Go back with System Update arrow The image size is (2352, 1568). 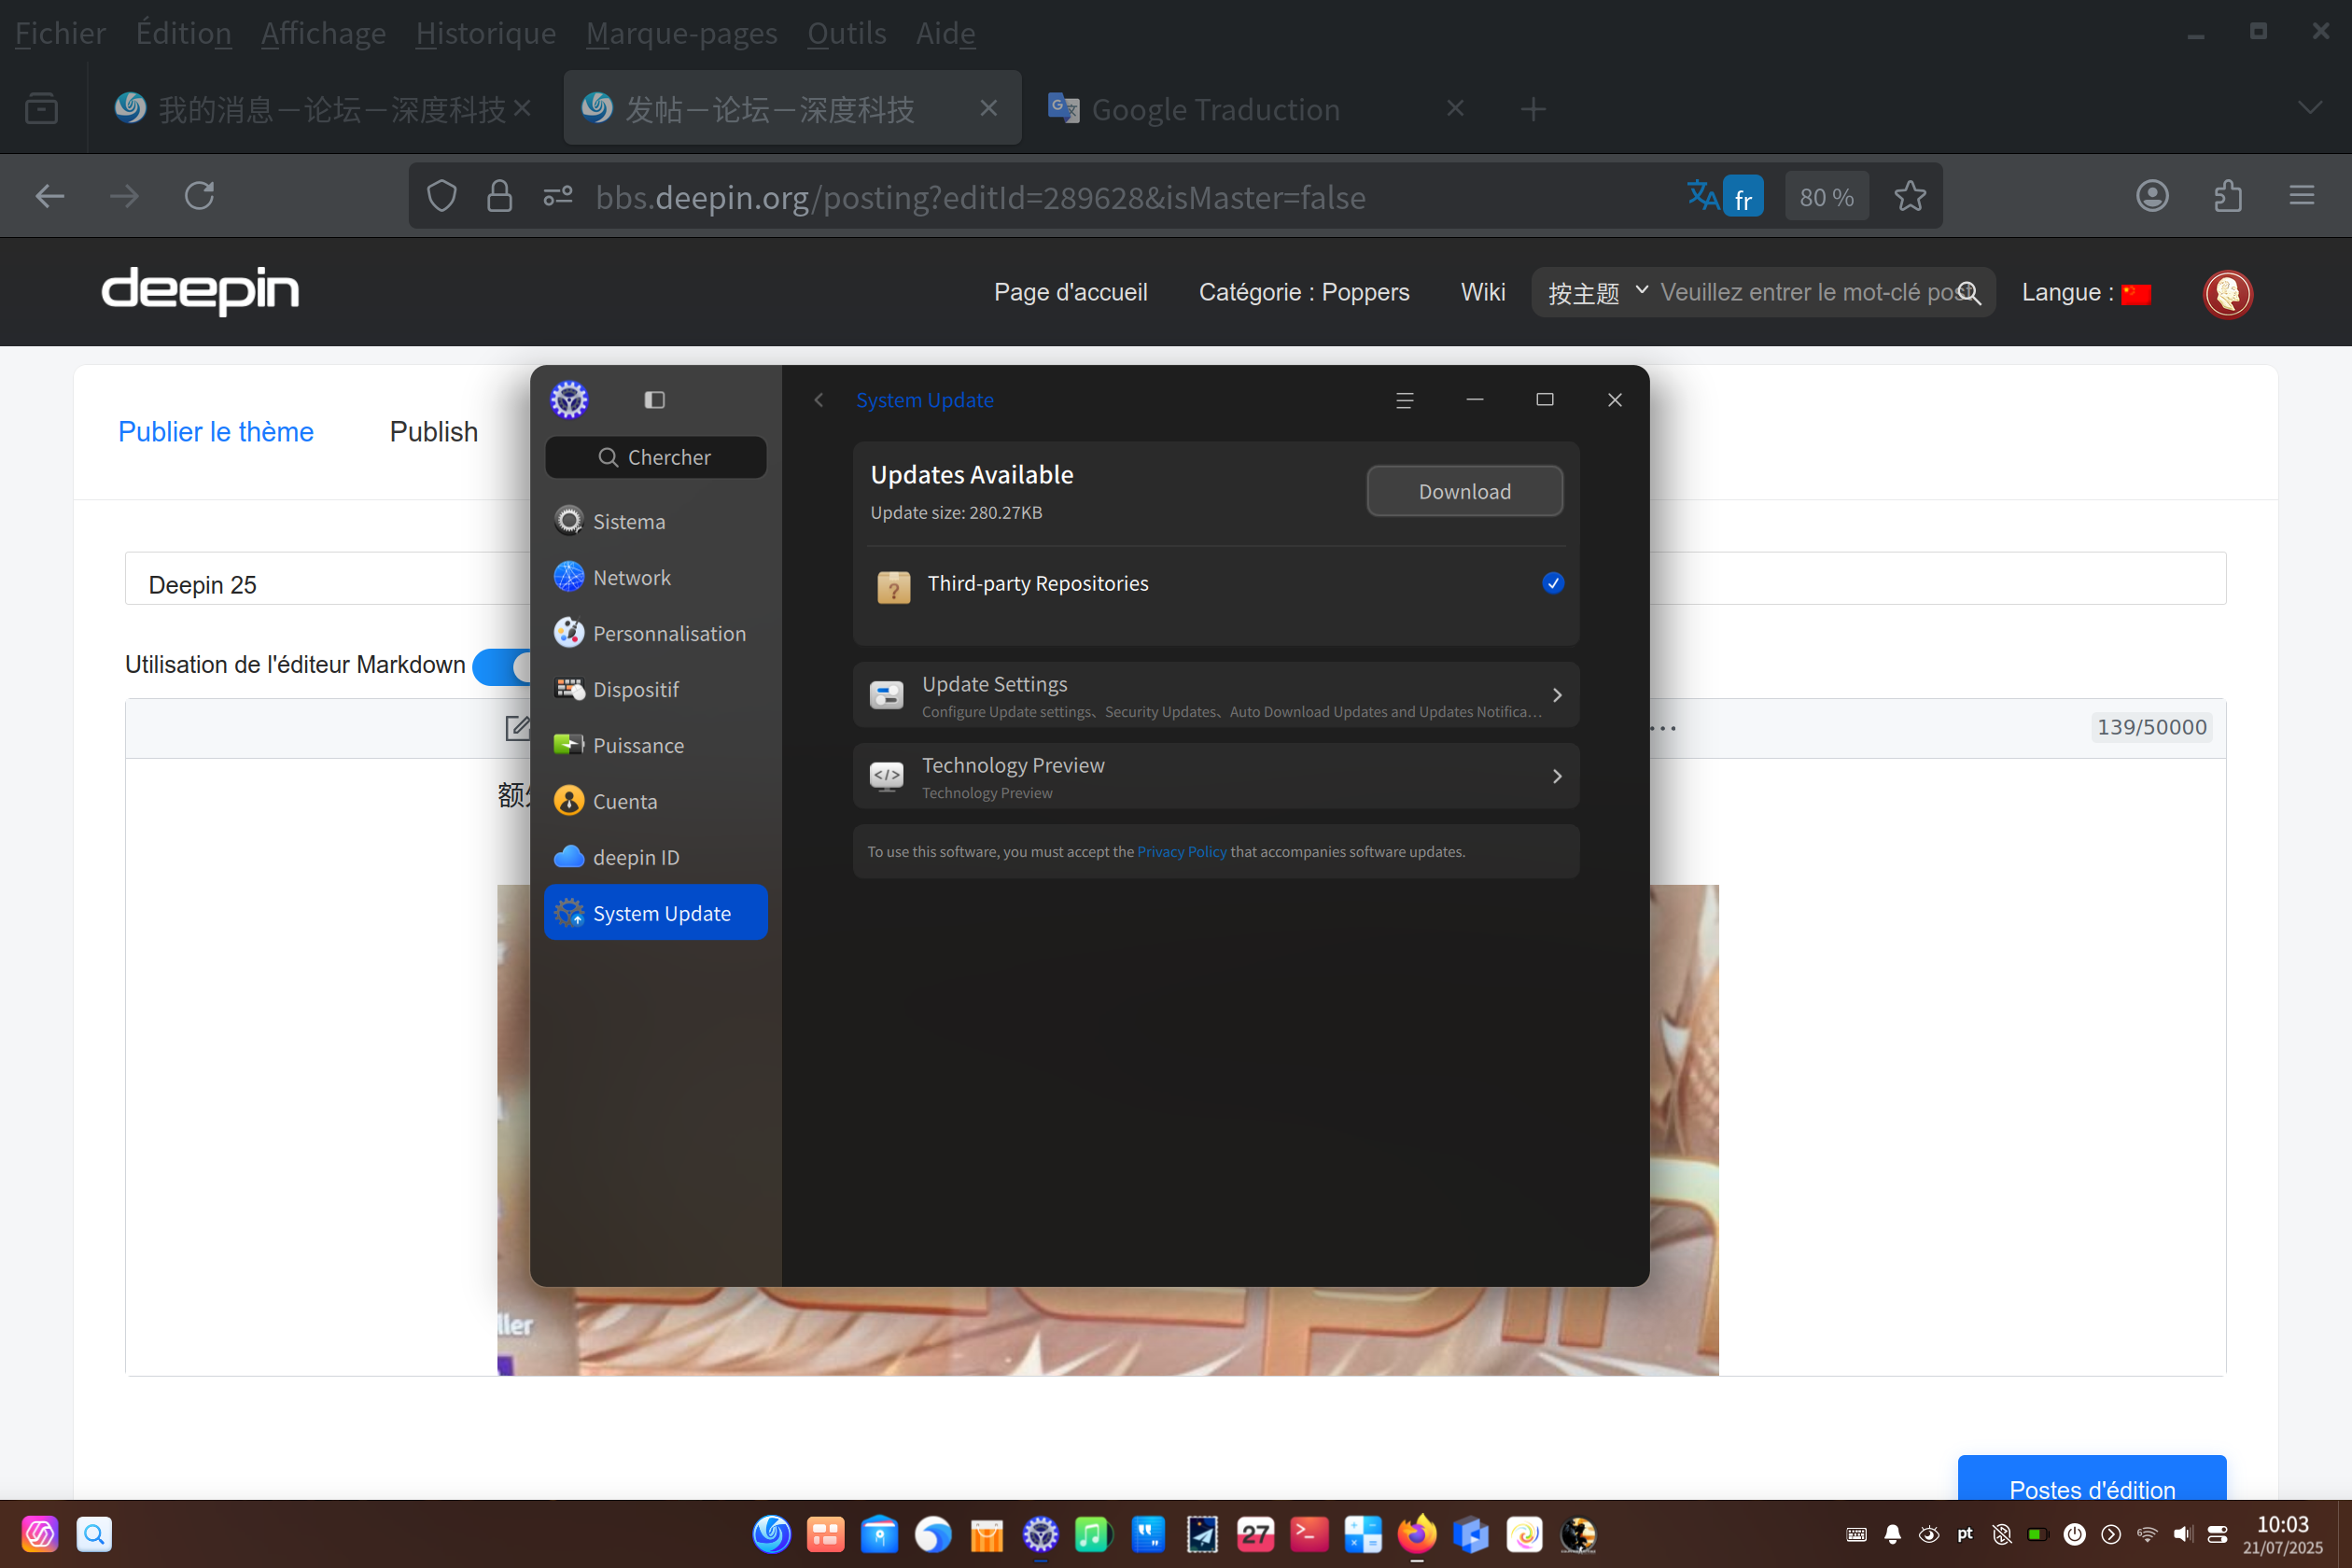point(819,400)
